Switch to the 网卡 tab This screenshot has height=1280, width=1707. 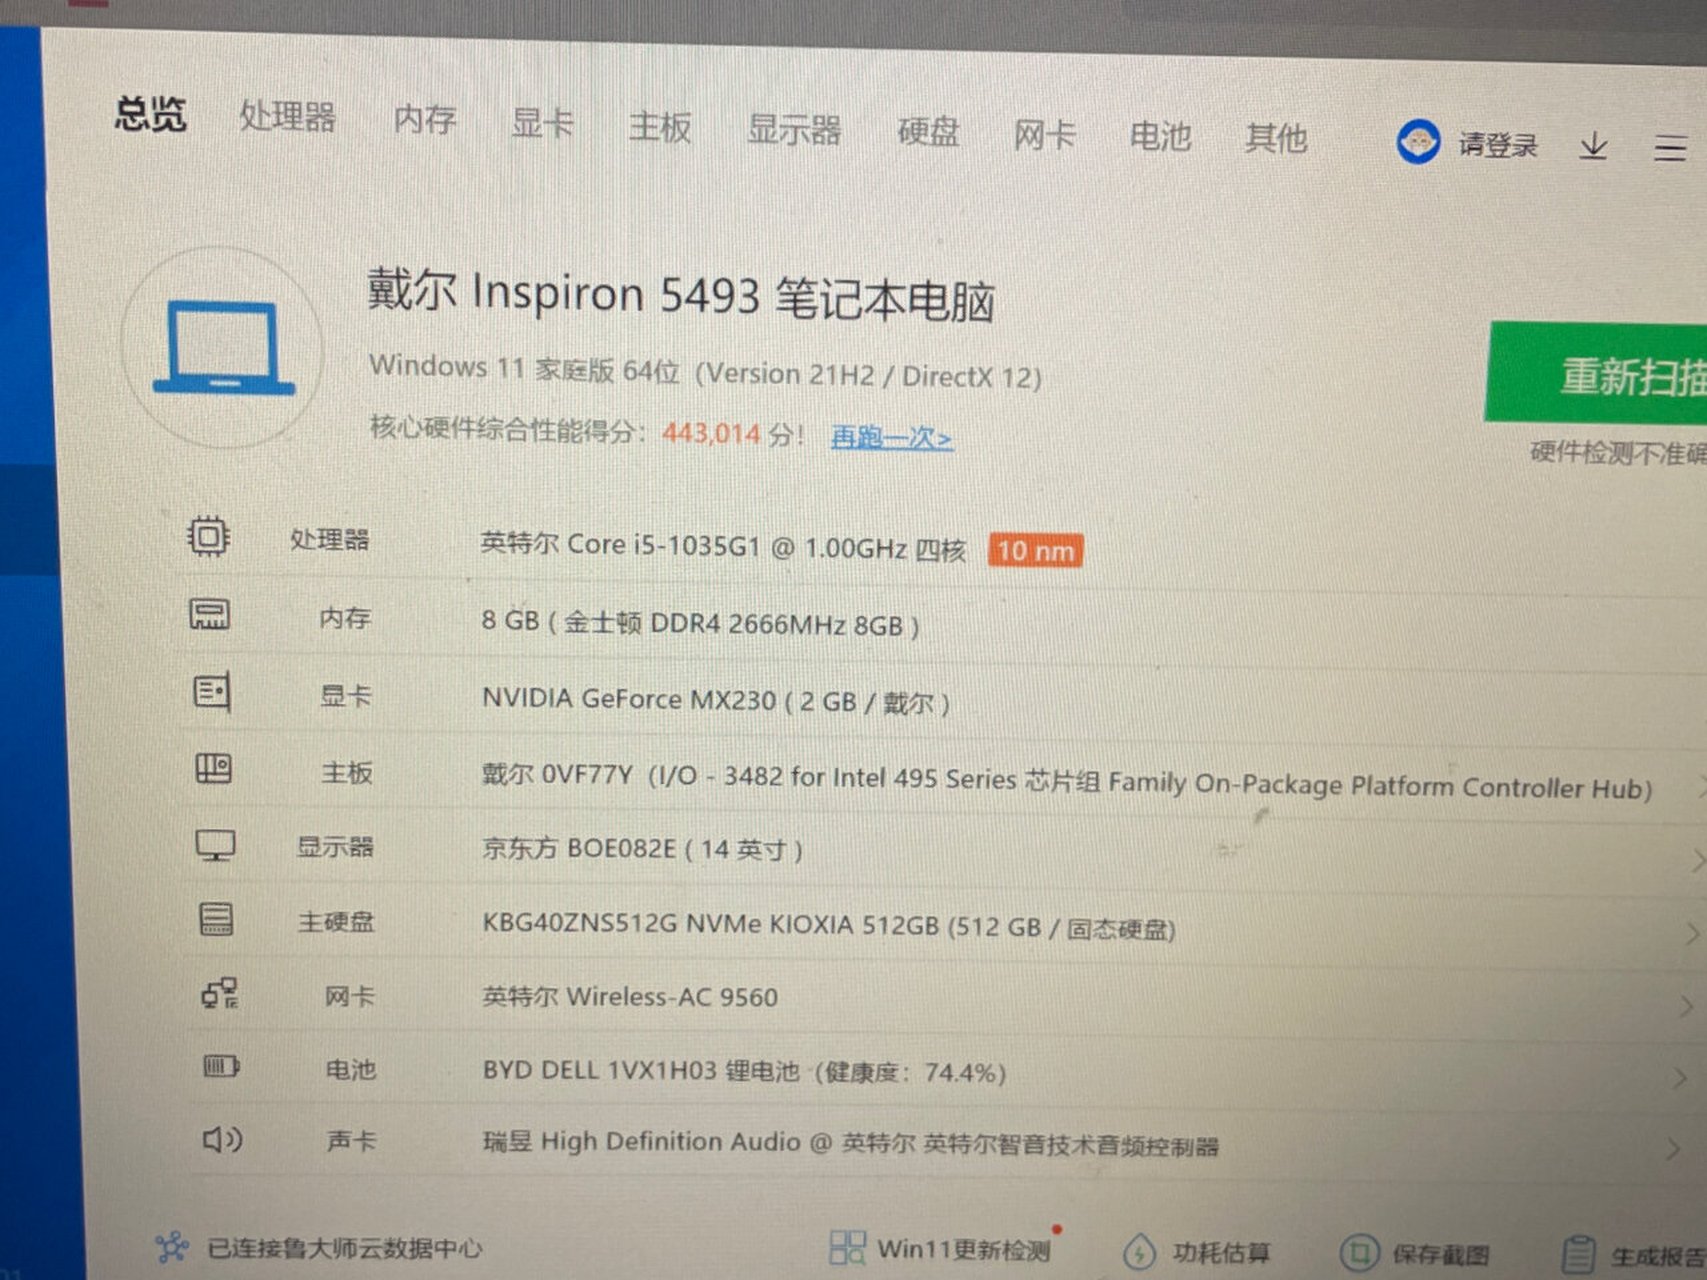[1045, 134]
